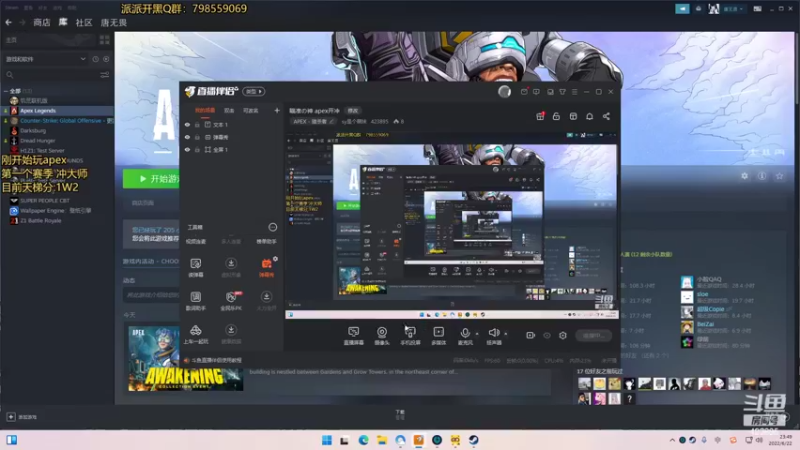
Task: Open streaming settings gear in bottom bar
Action: [563, 335]
